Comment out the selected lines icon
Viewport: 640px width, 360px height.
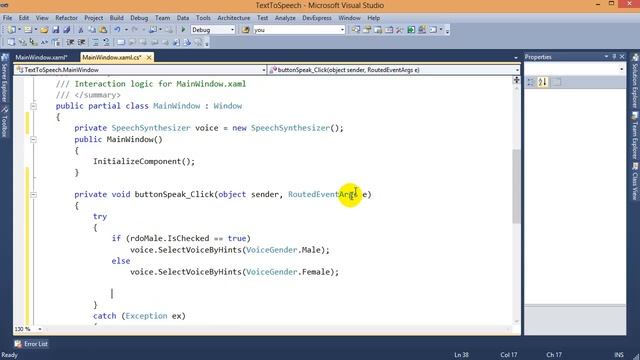point(95,42)
